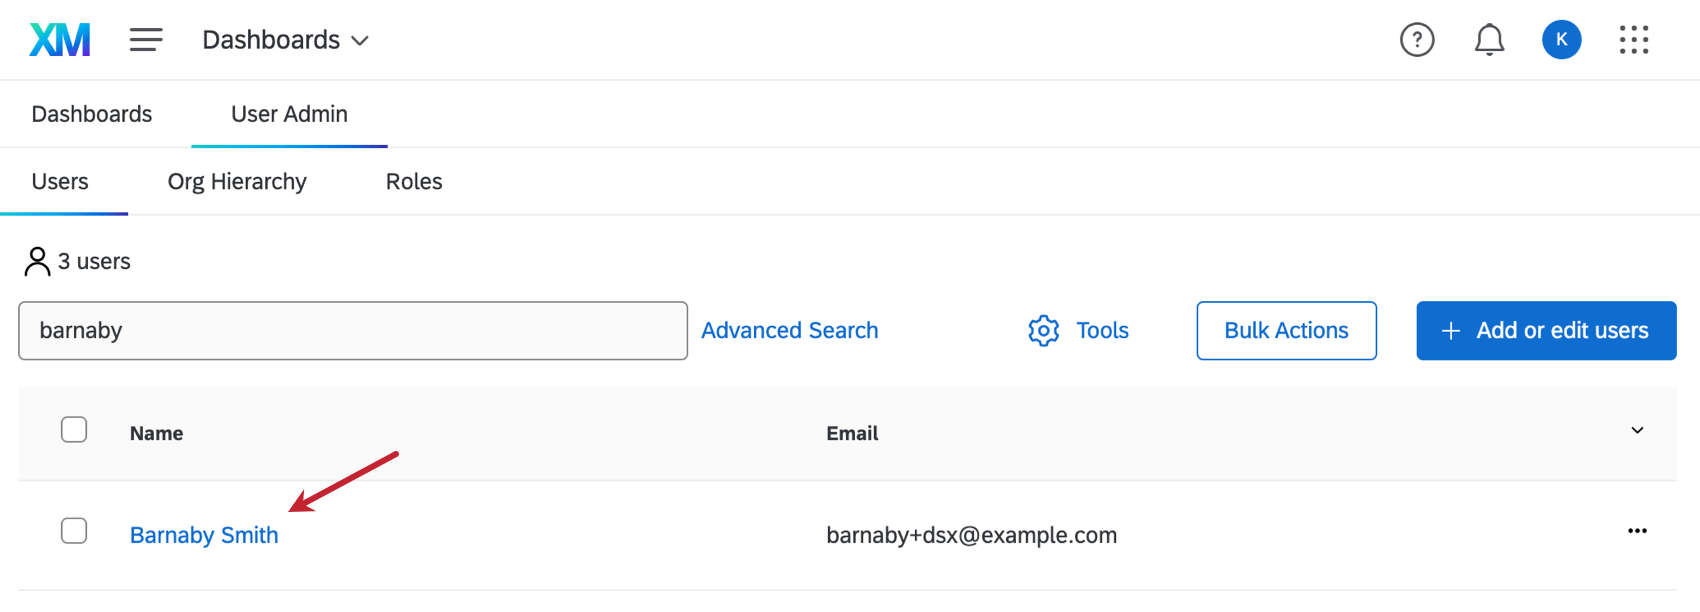Image resolution: width=1700 pixels, height=612 pixels.
Task: Open the hamburger navigation menu
Action: pos(146,39)
